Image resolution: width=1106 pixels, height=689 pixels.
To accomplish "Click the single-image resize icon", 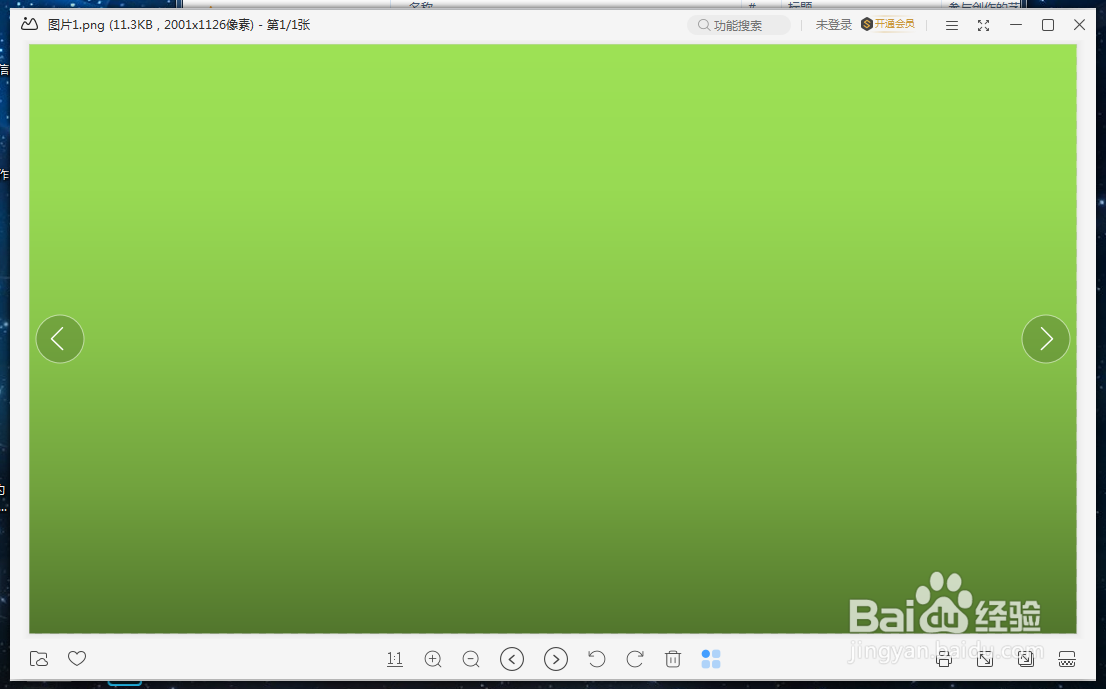I will (985, 659).
